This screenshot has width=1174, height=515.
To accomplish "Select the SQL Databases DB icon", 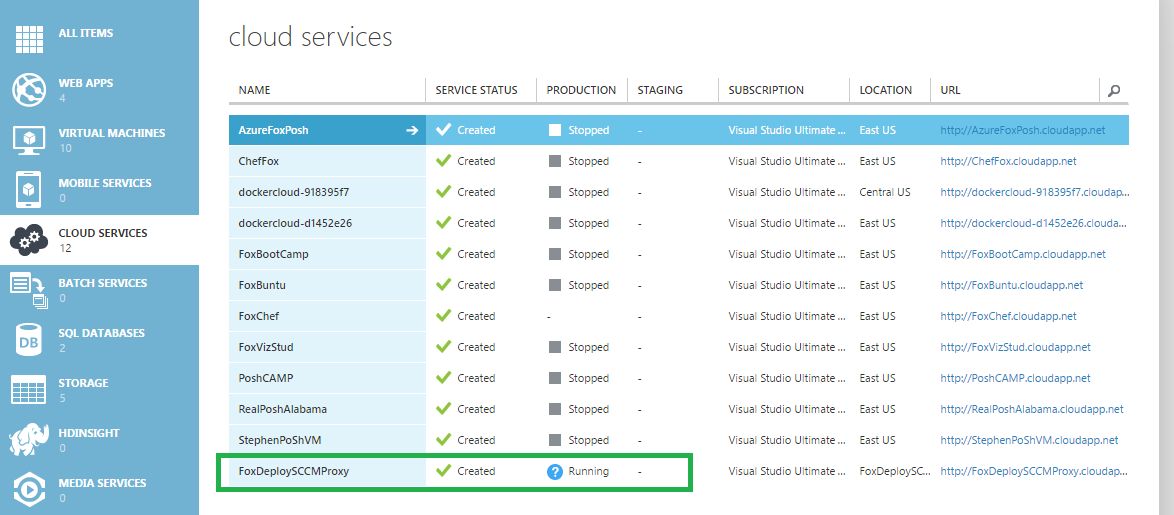I will [x=30, y=341].
